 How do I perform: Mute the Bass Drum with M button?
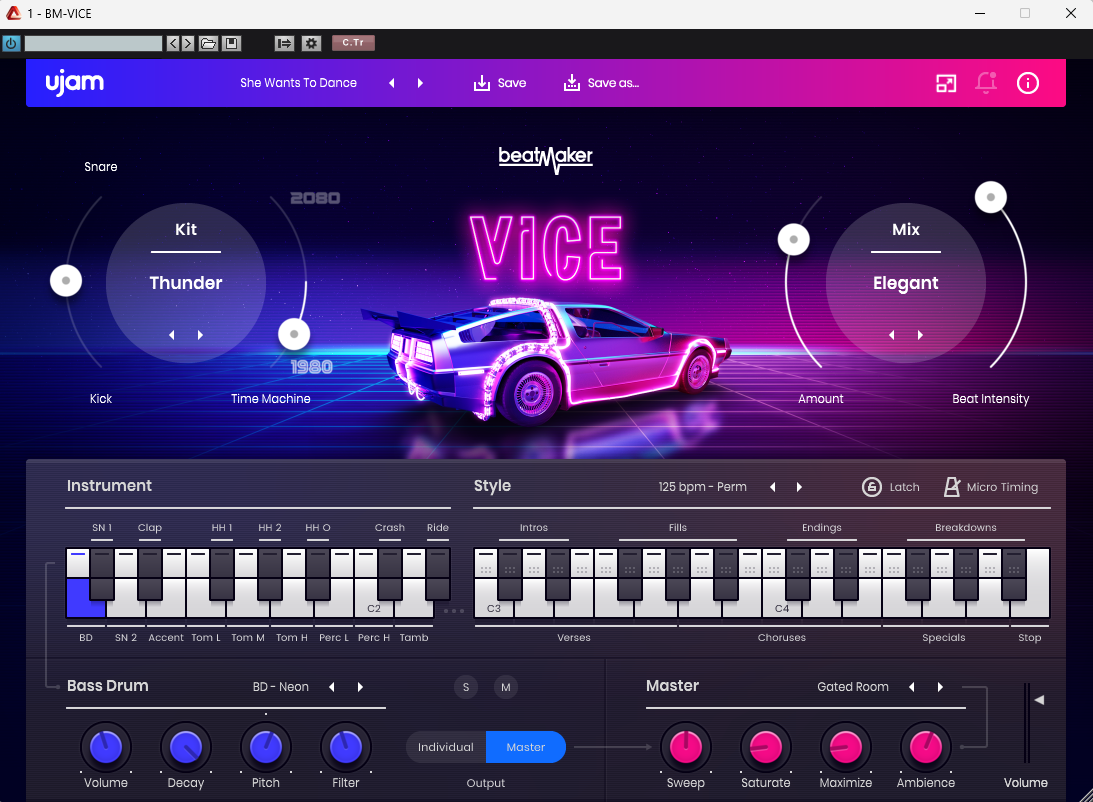point(505,687)
